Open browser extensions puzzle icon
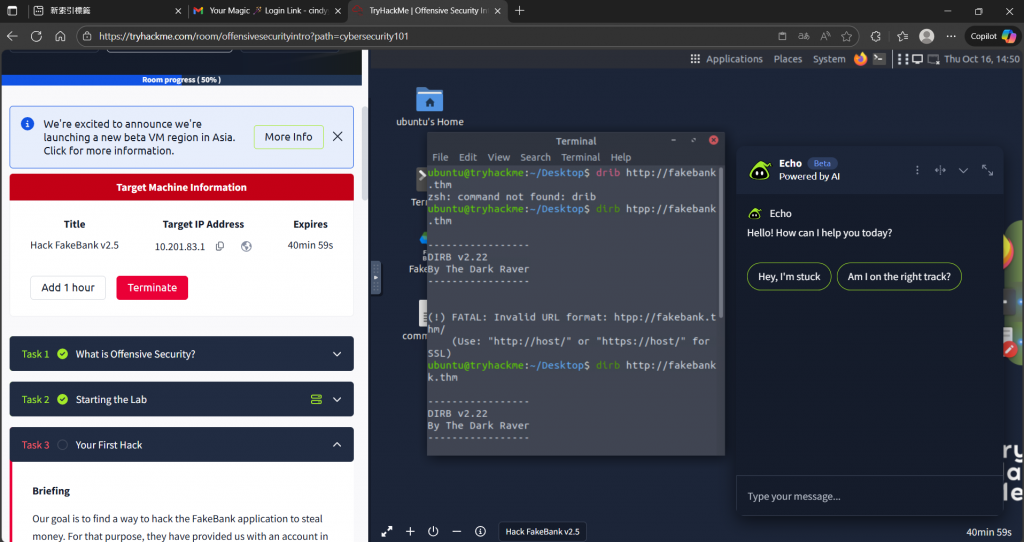The image size is (1024, 542). click(876, 36)
